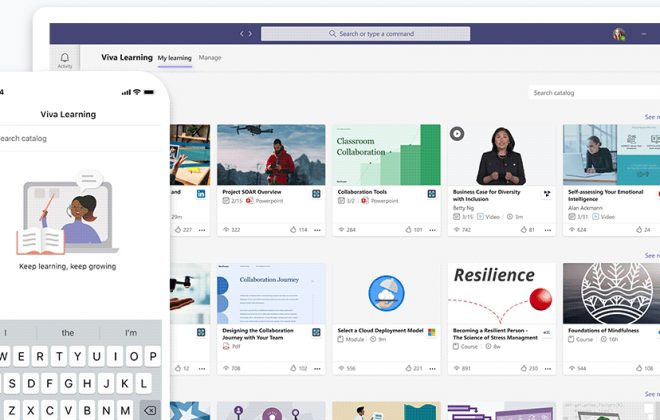Play the Business Case for Diversity video
The image size is (660, 420).
457,134
